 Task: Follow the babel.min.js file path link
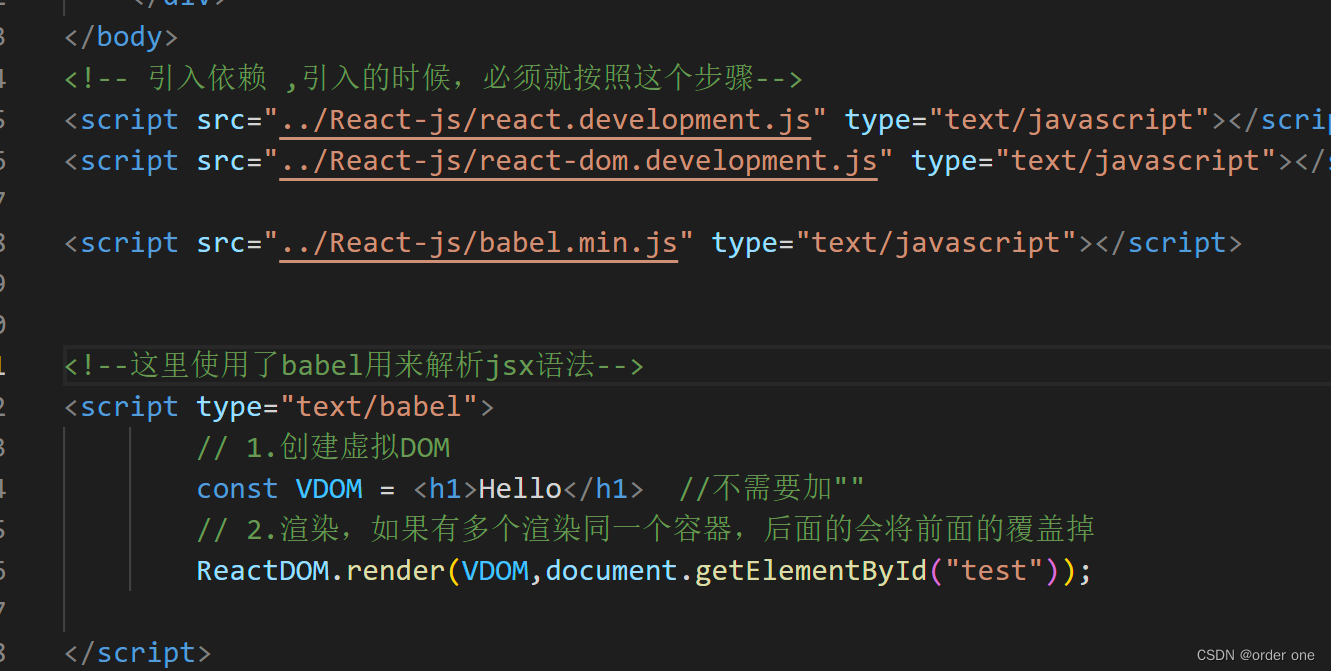click(x=479, y=242)
